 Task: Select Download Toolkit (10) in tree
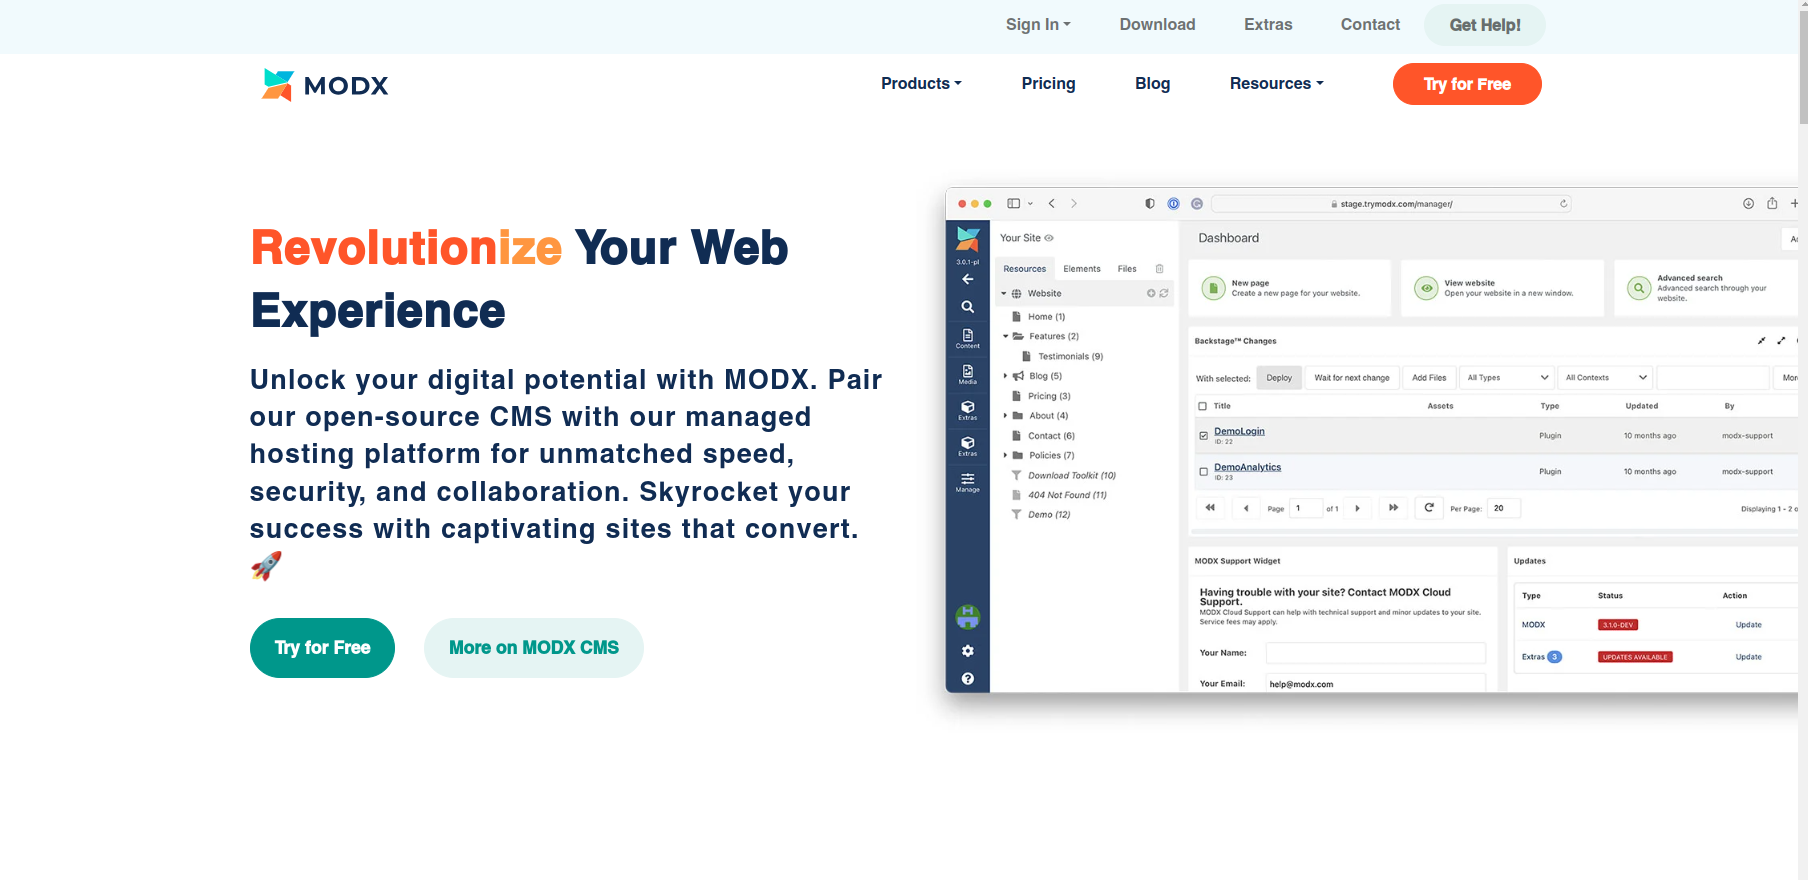1071,476
